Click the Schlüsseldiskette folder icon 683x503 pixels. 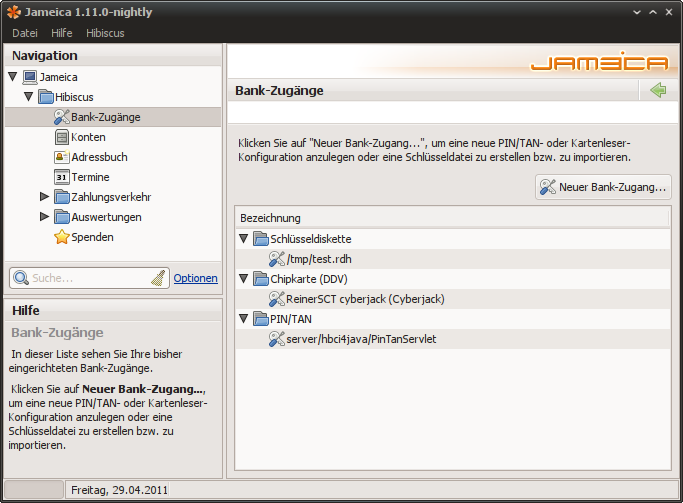point(261,239)
